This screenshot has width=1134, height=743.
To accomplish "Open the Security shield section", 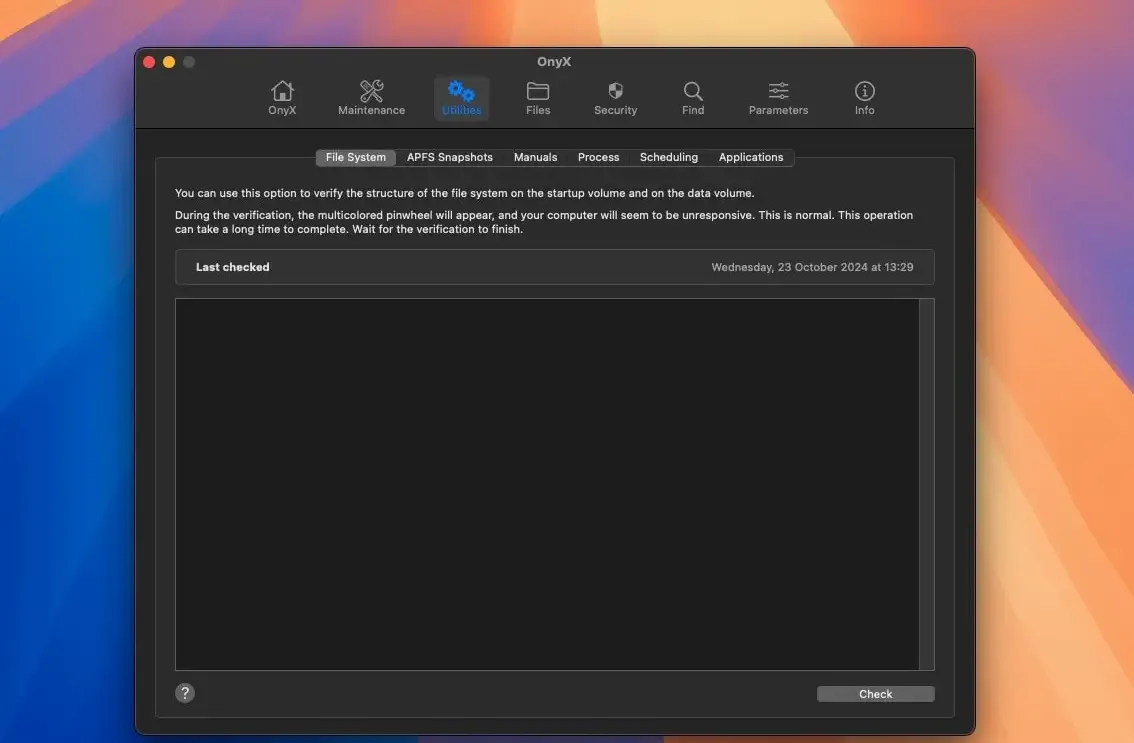I will (x=615, y=98).
